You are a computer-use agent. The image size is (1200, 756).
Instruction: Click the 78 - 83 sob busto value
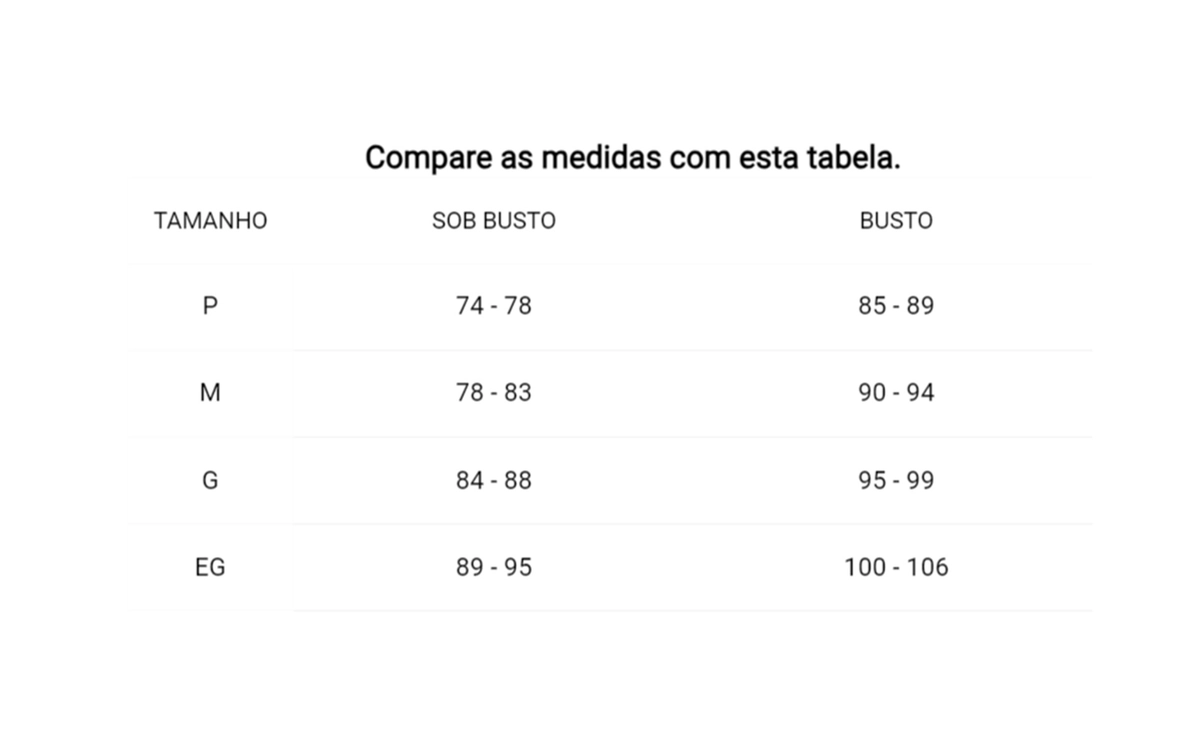coord(494,393)
